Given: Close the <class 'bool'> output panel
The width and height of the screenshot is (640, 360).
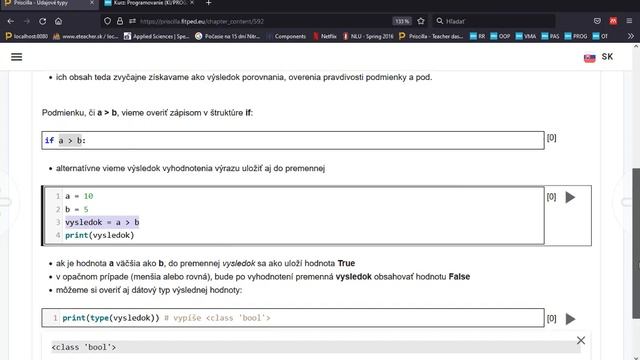Looking at the screenshot, I should 581,340.
